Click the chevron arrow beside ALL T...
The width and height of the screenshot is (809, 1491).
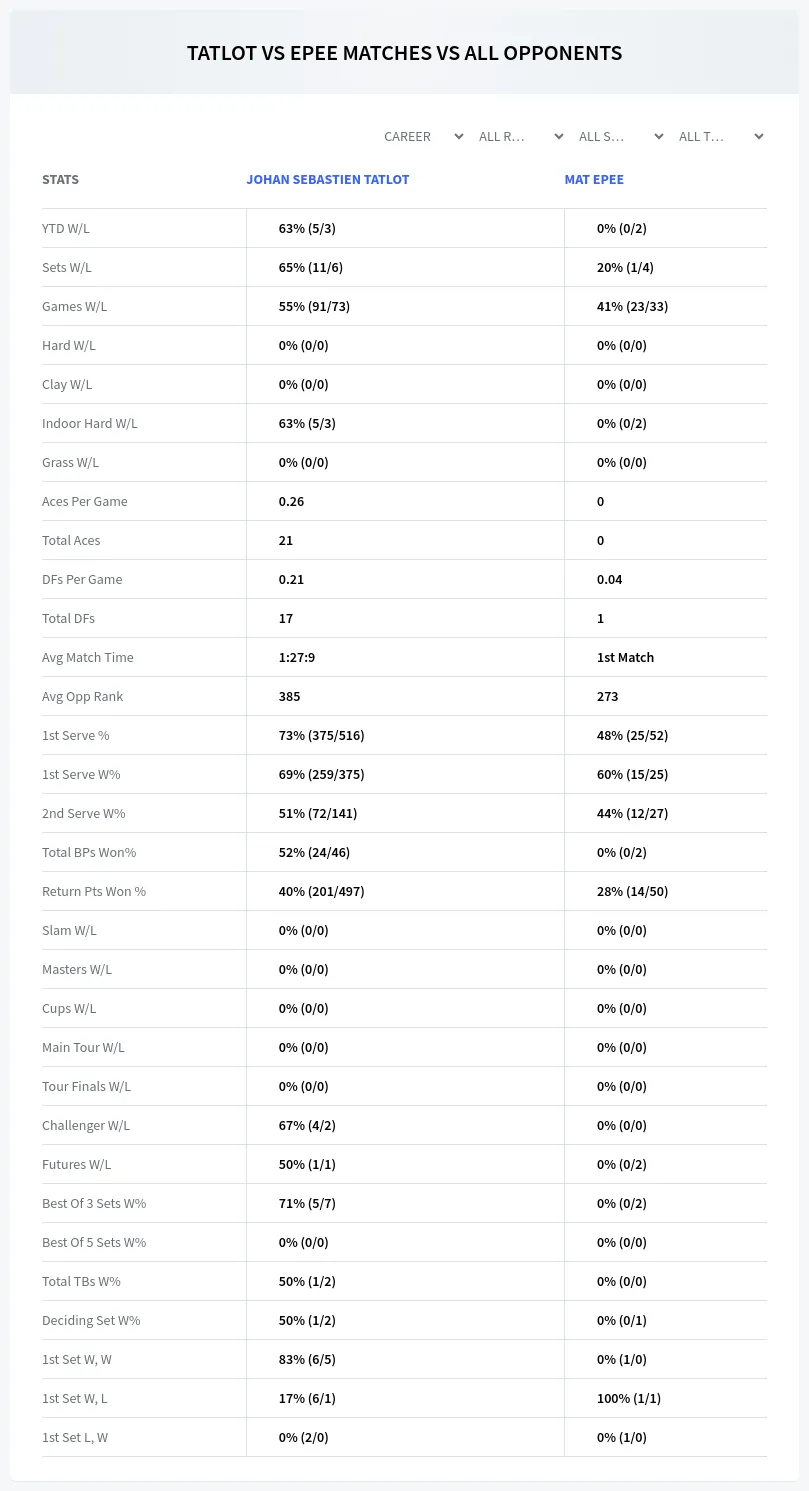pyautogui.click(x=759, y=136)
